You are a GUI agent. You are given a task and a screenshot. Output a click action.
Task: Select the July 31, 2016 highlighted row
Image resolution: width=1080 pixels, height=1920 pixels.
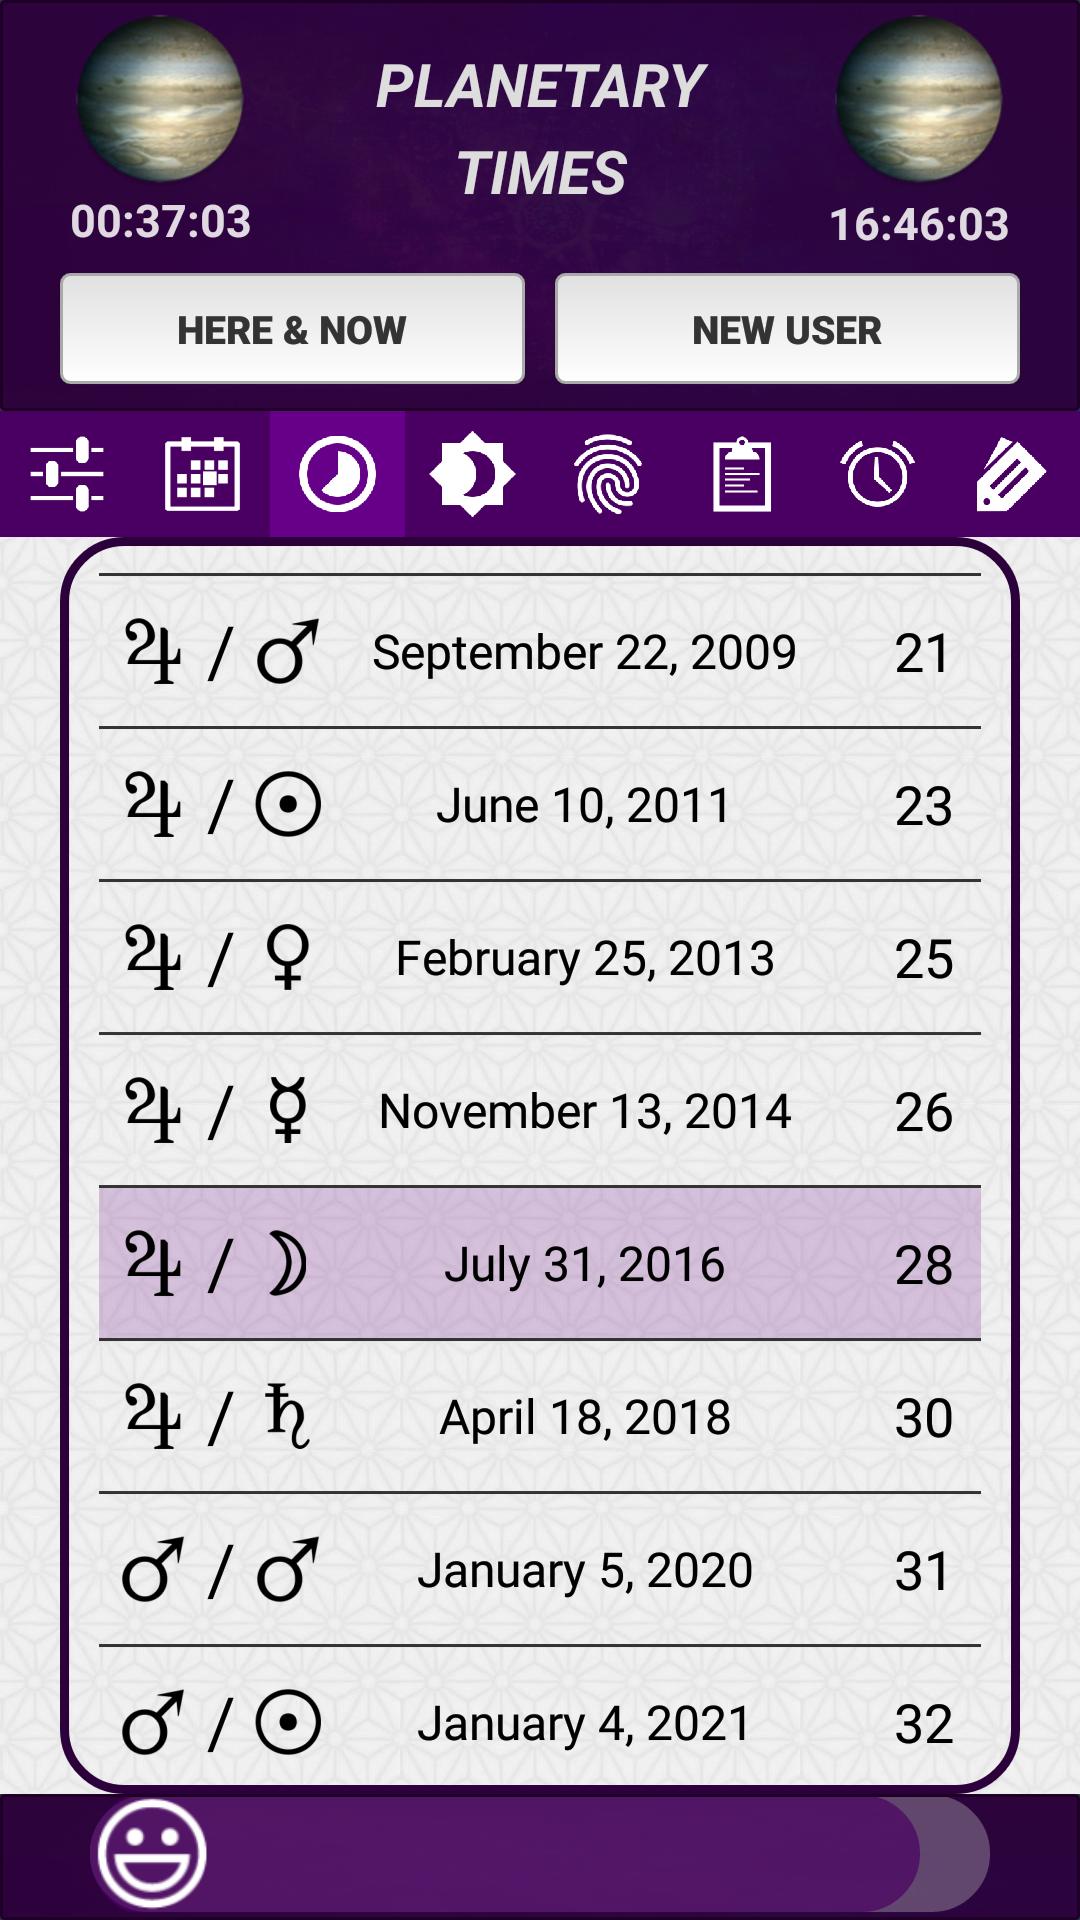(x=540, y=1264)
